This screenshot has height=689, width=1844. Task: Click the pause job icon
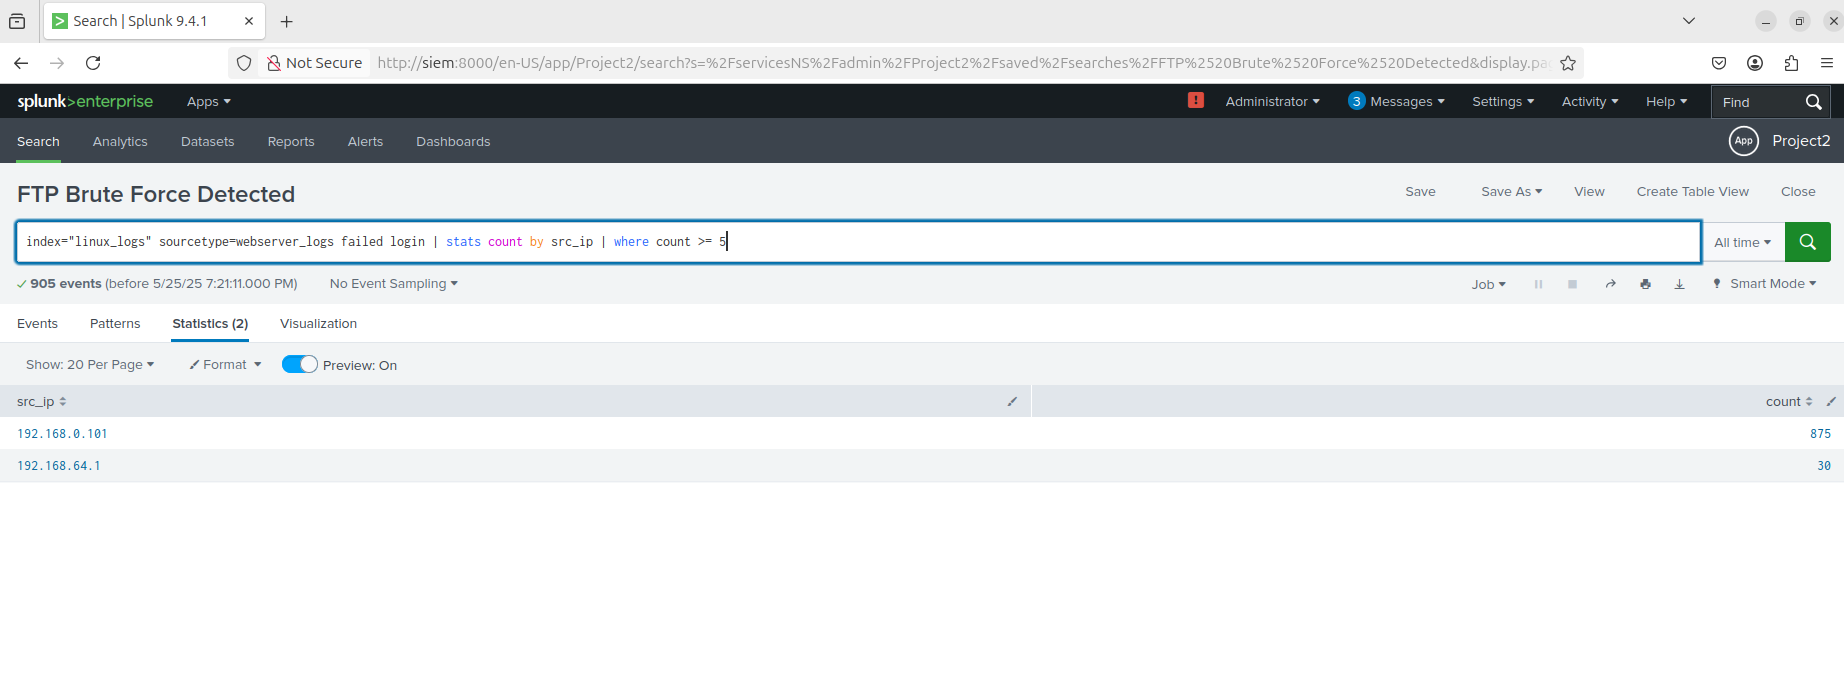(1538, 284)
